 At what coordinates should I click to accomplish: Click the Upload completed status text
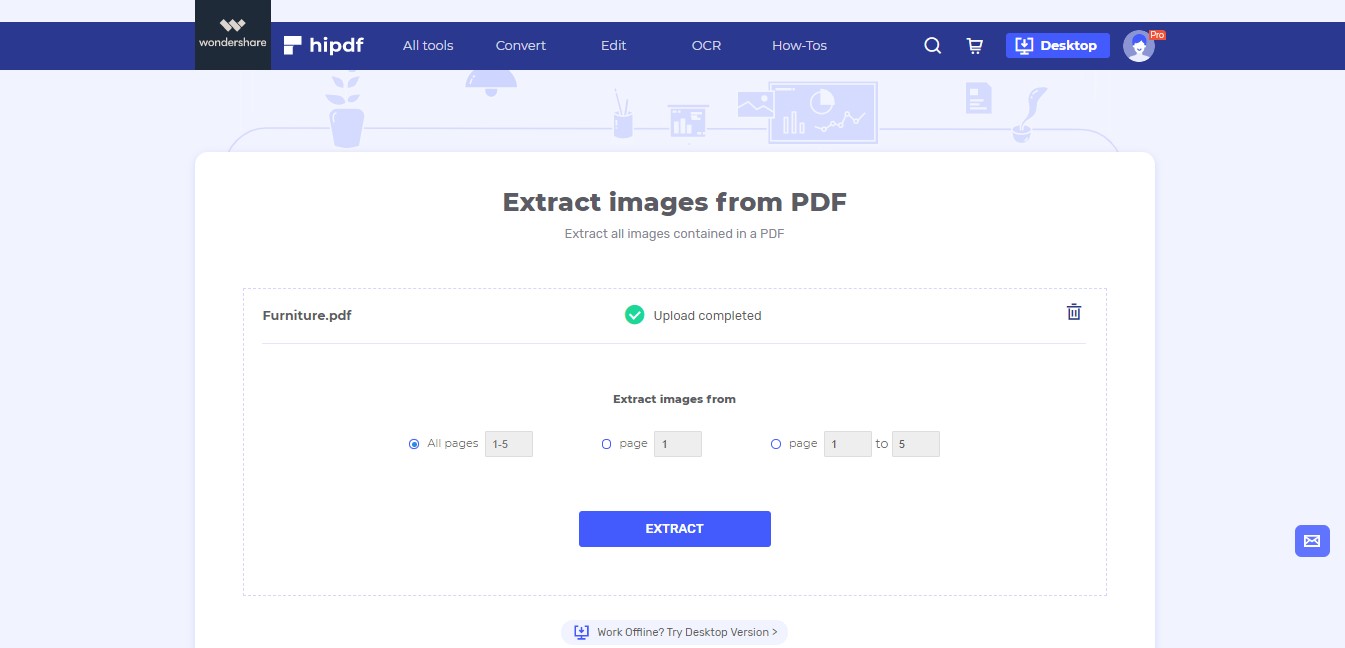(707, 316)
